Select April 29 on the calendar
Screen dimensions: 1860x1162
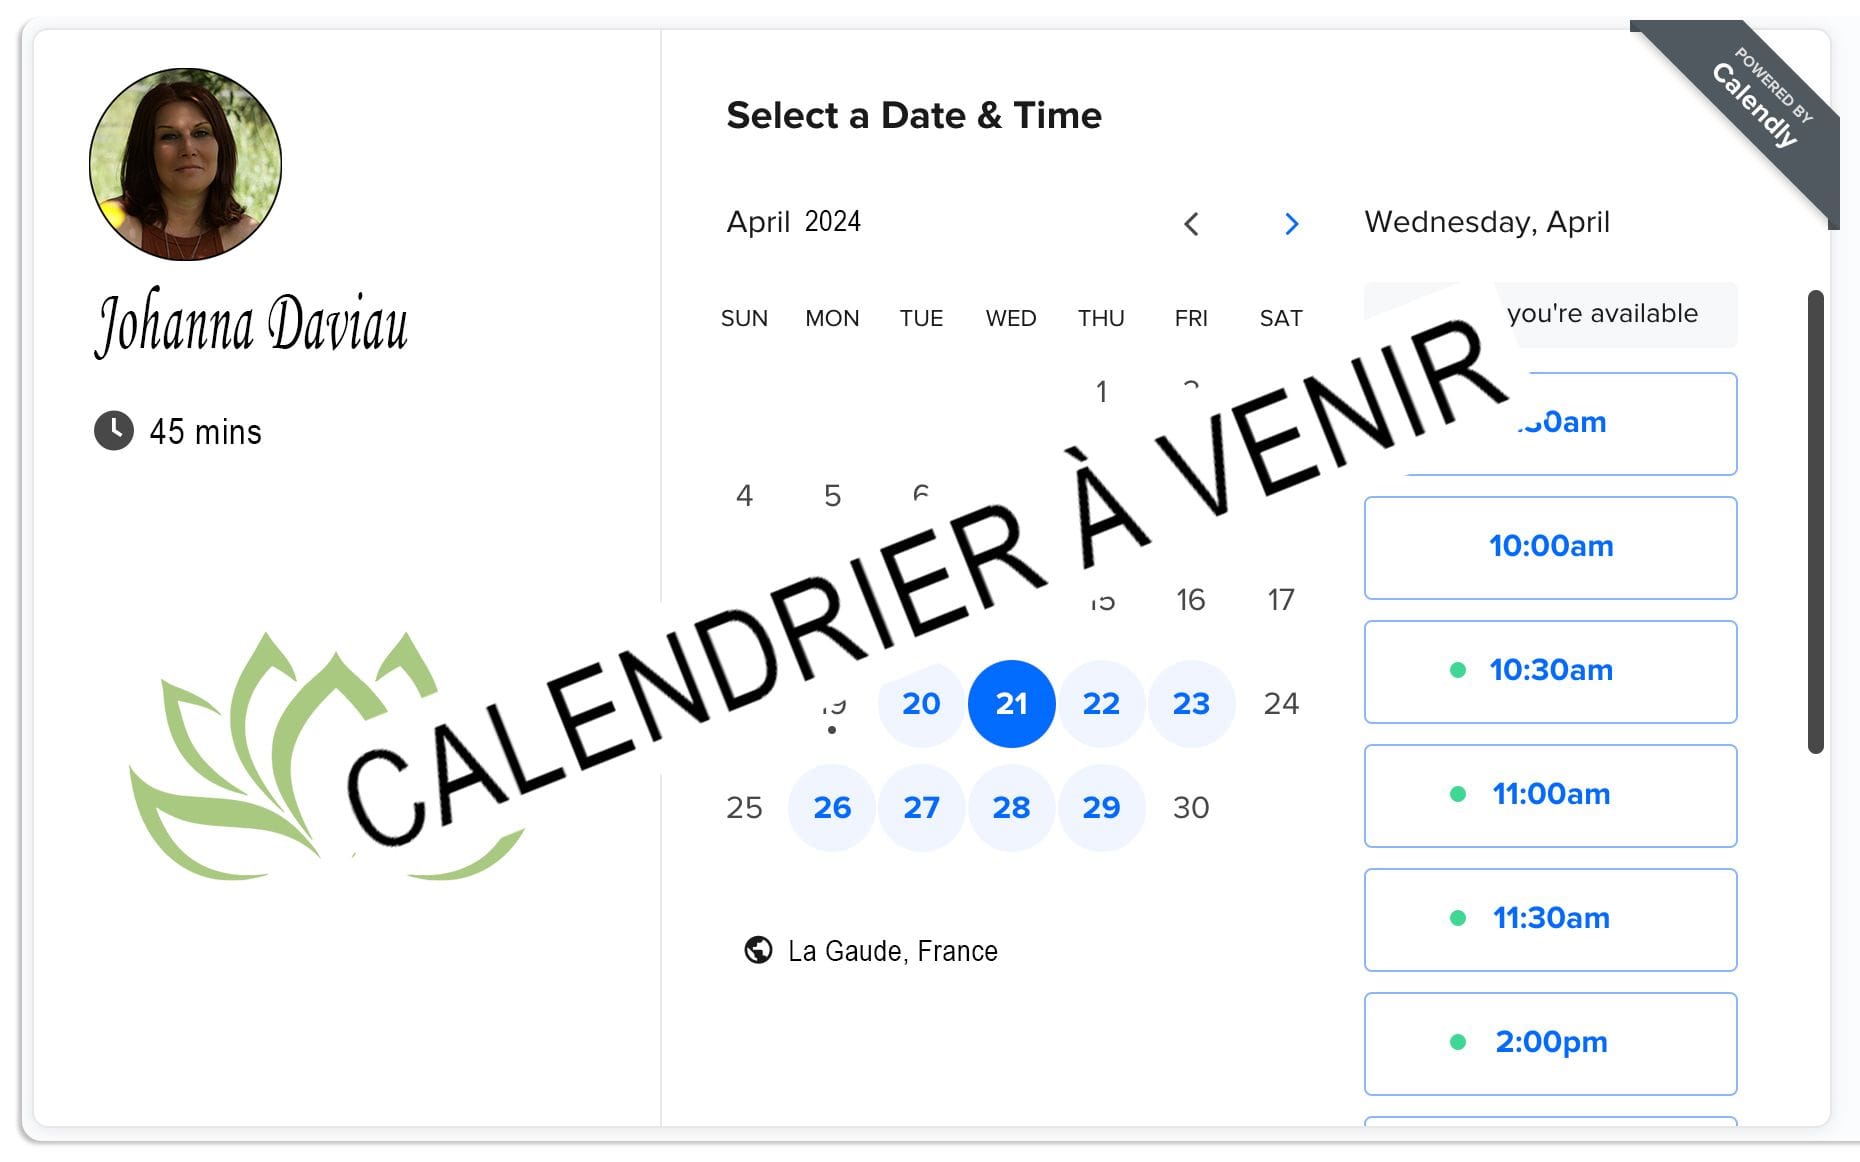tap(1101, 808)
